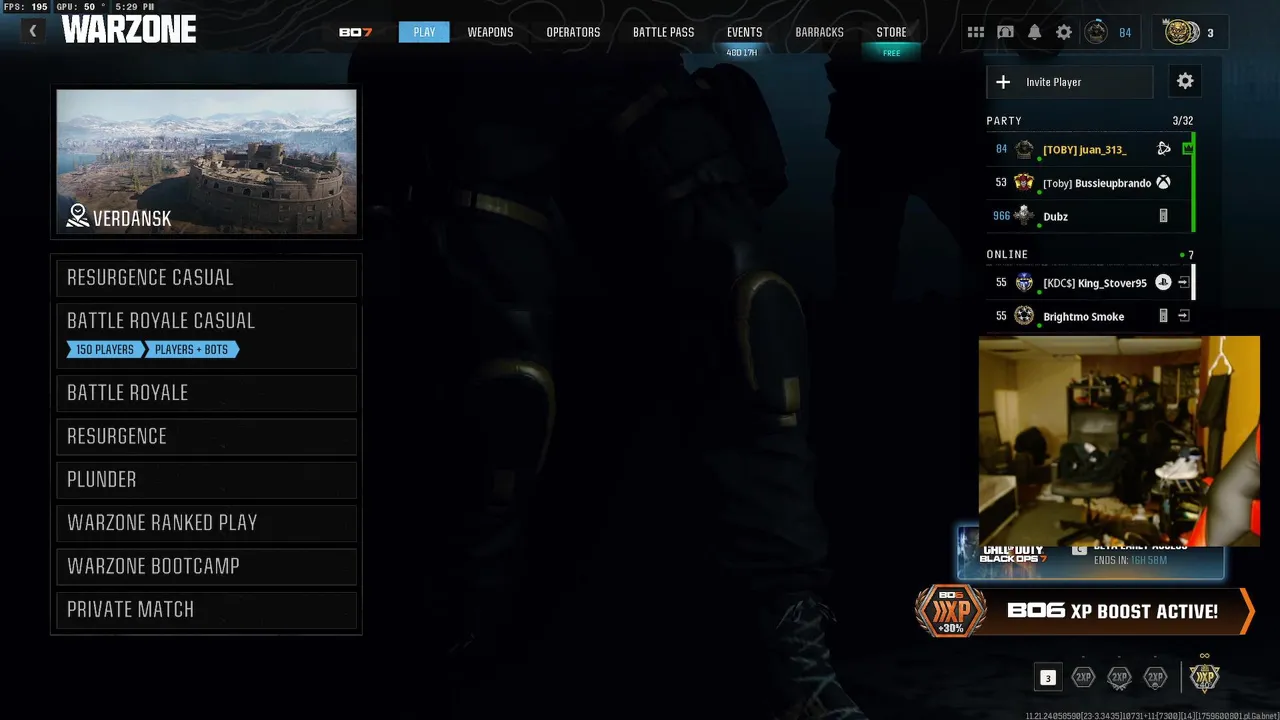This screenshot has height=720, width=1280.
Task: Click the party count 3/32
Action: [1182, 121]
